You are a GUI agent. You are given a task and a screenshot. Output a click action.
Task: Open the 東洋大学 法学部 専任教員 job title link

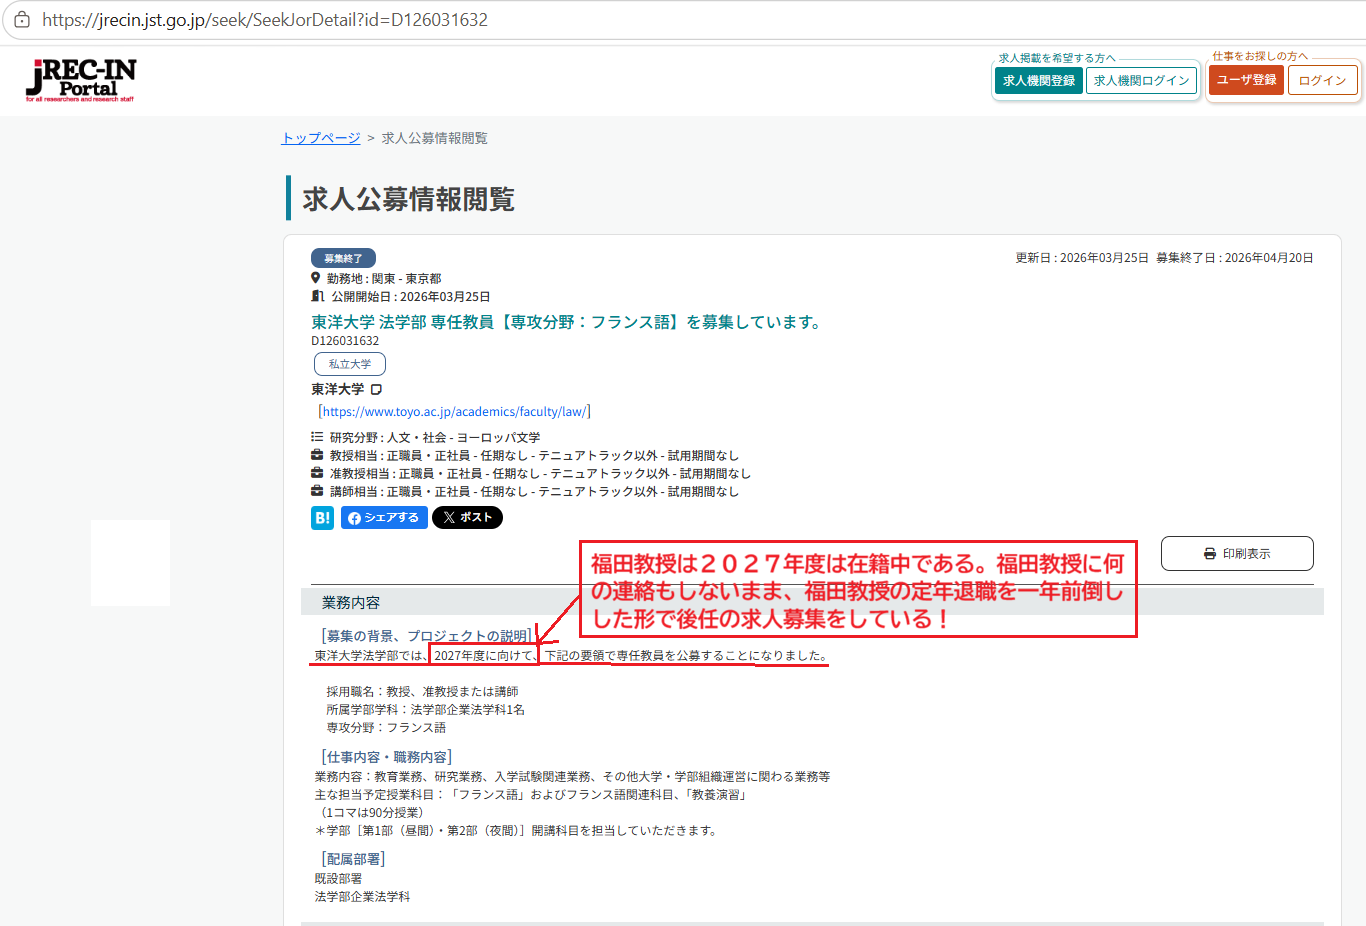[566, 322]
